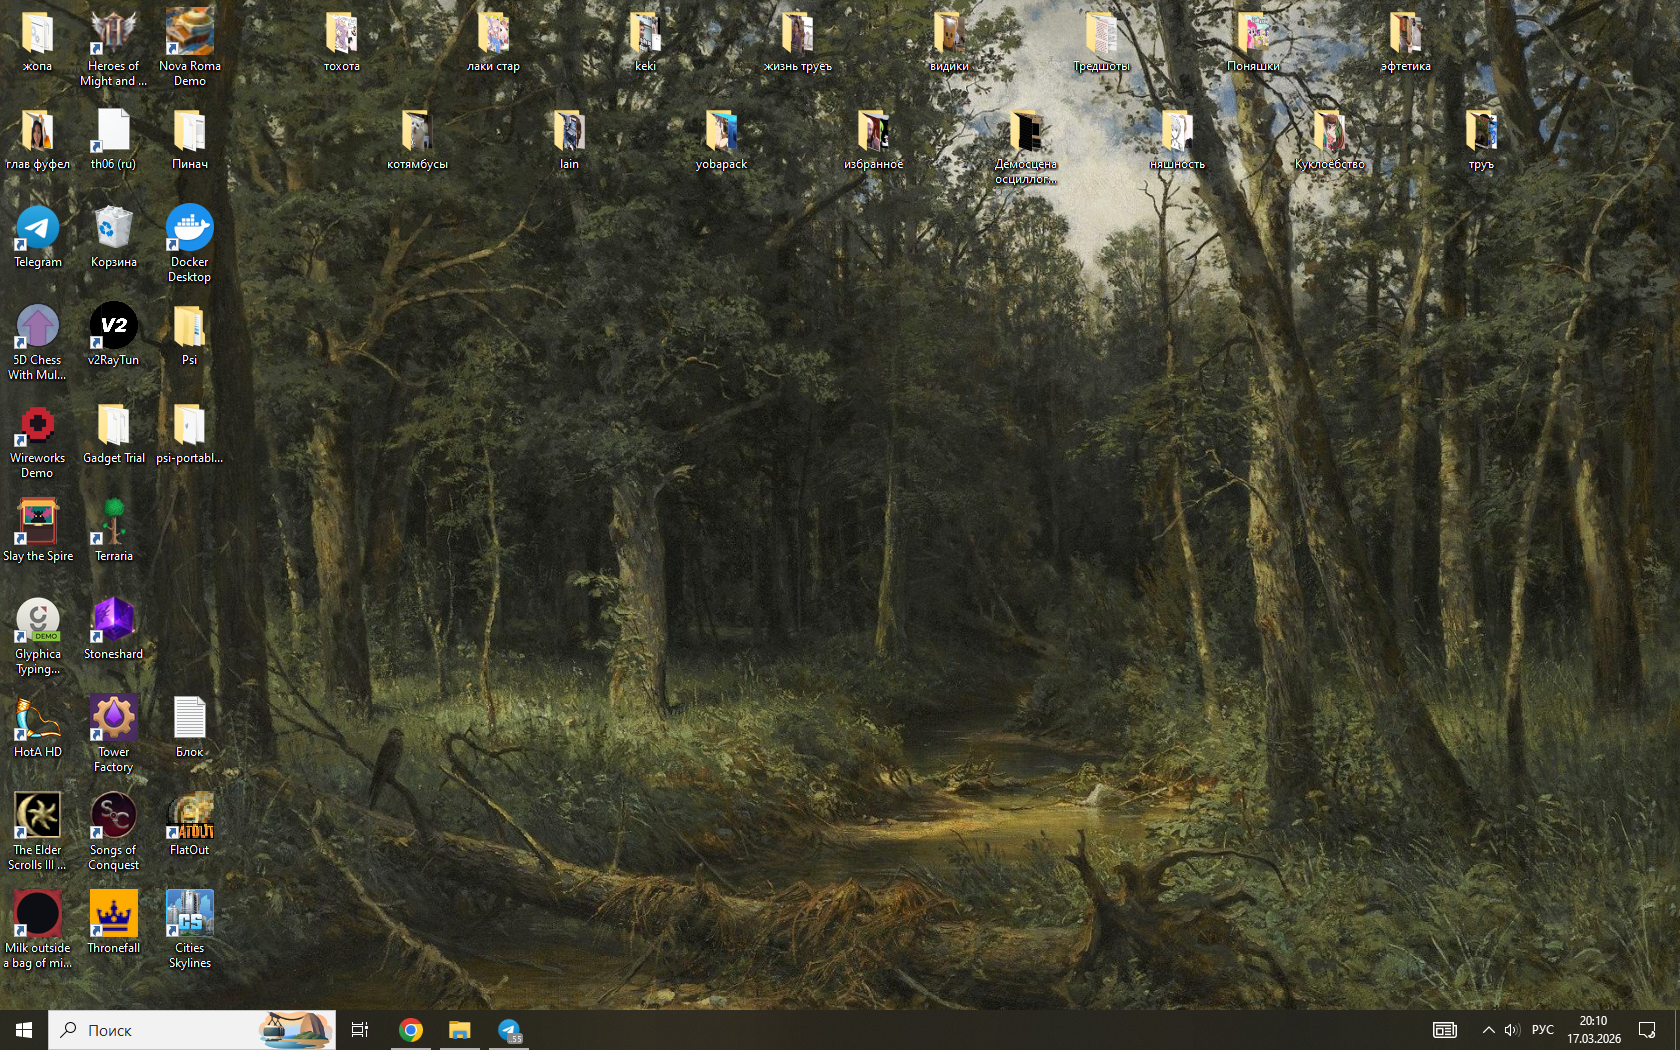Image resolution: width=1680 pixels, height=1050 pixels.
Task: Launch HotA HD shortcut
Action: (x=38, y=727)
